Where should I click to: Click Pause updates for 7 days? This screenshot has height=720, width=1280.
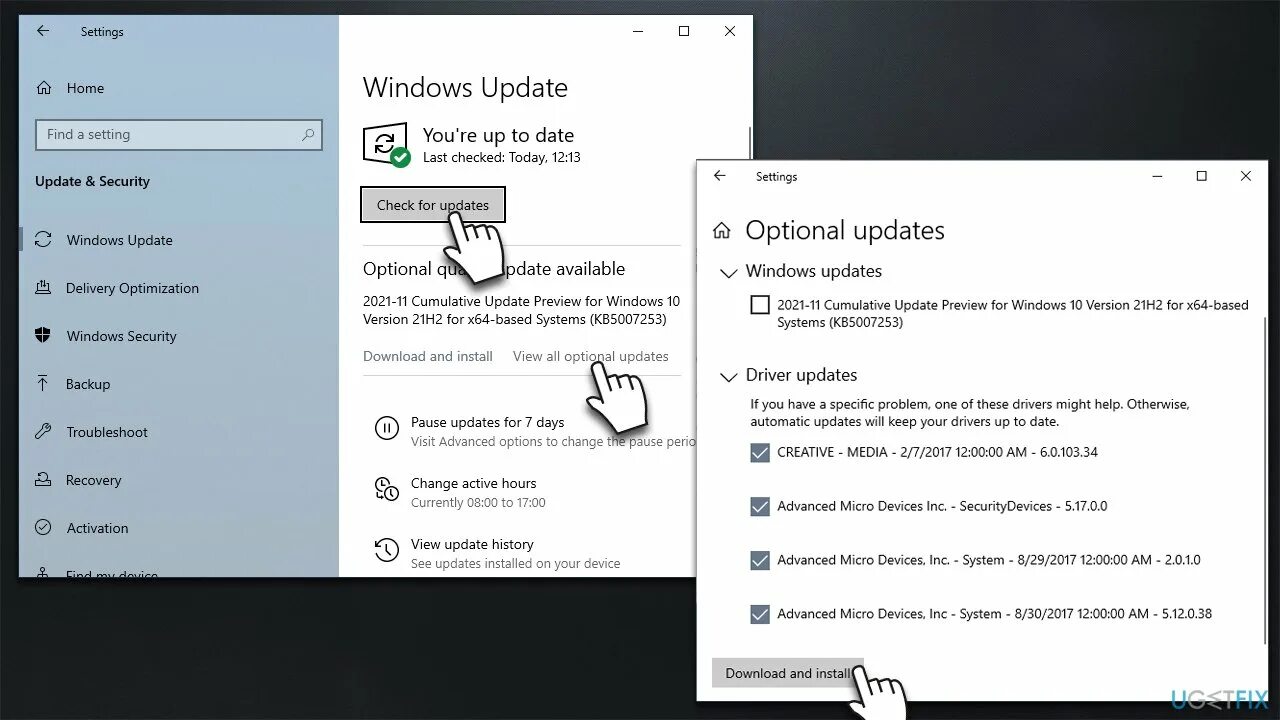(488, 422)
